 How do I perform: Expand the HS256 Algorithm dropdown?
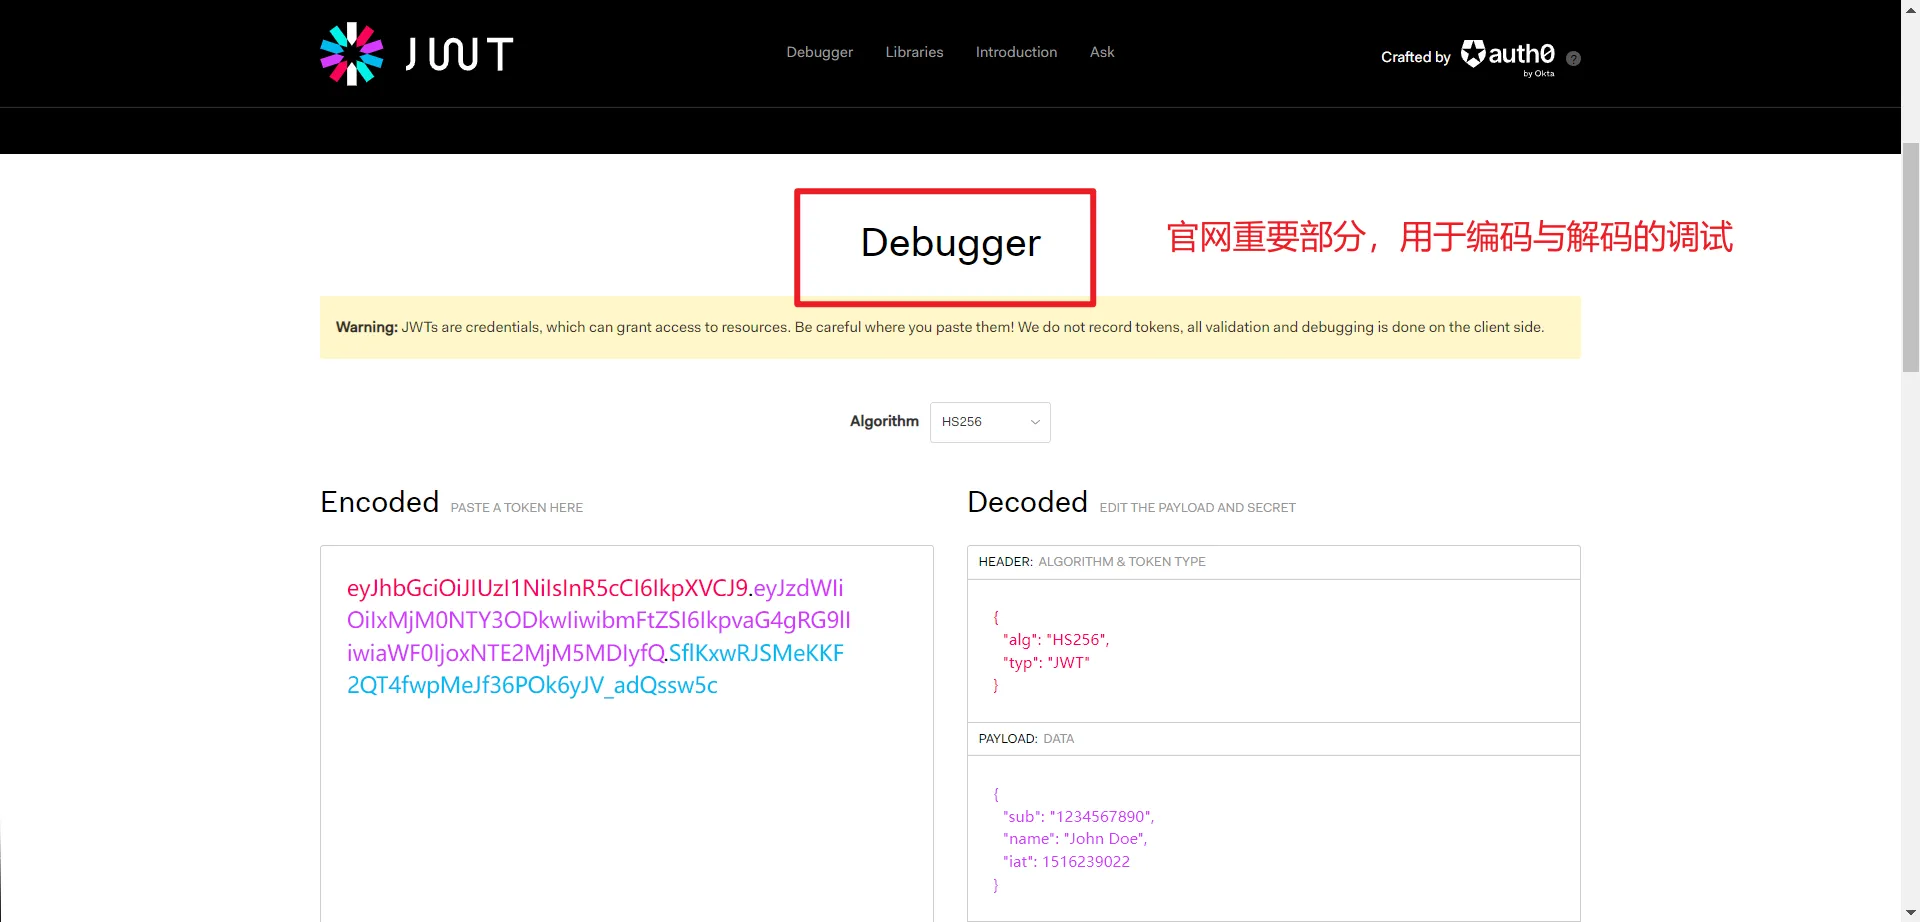point(990,422)
